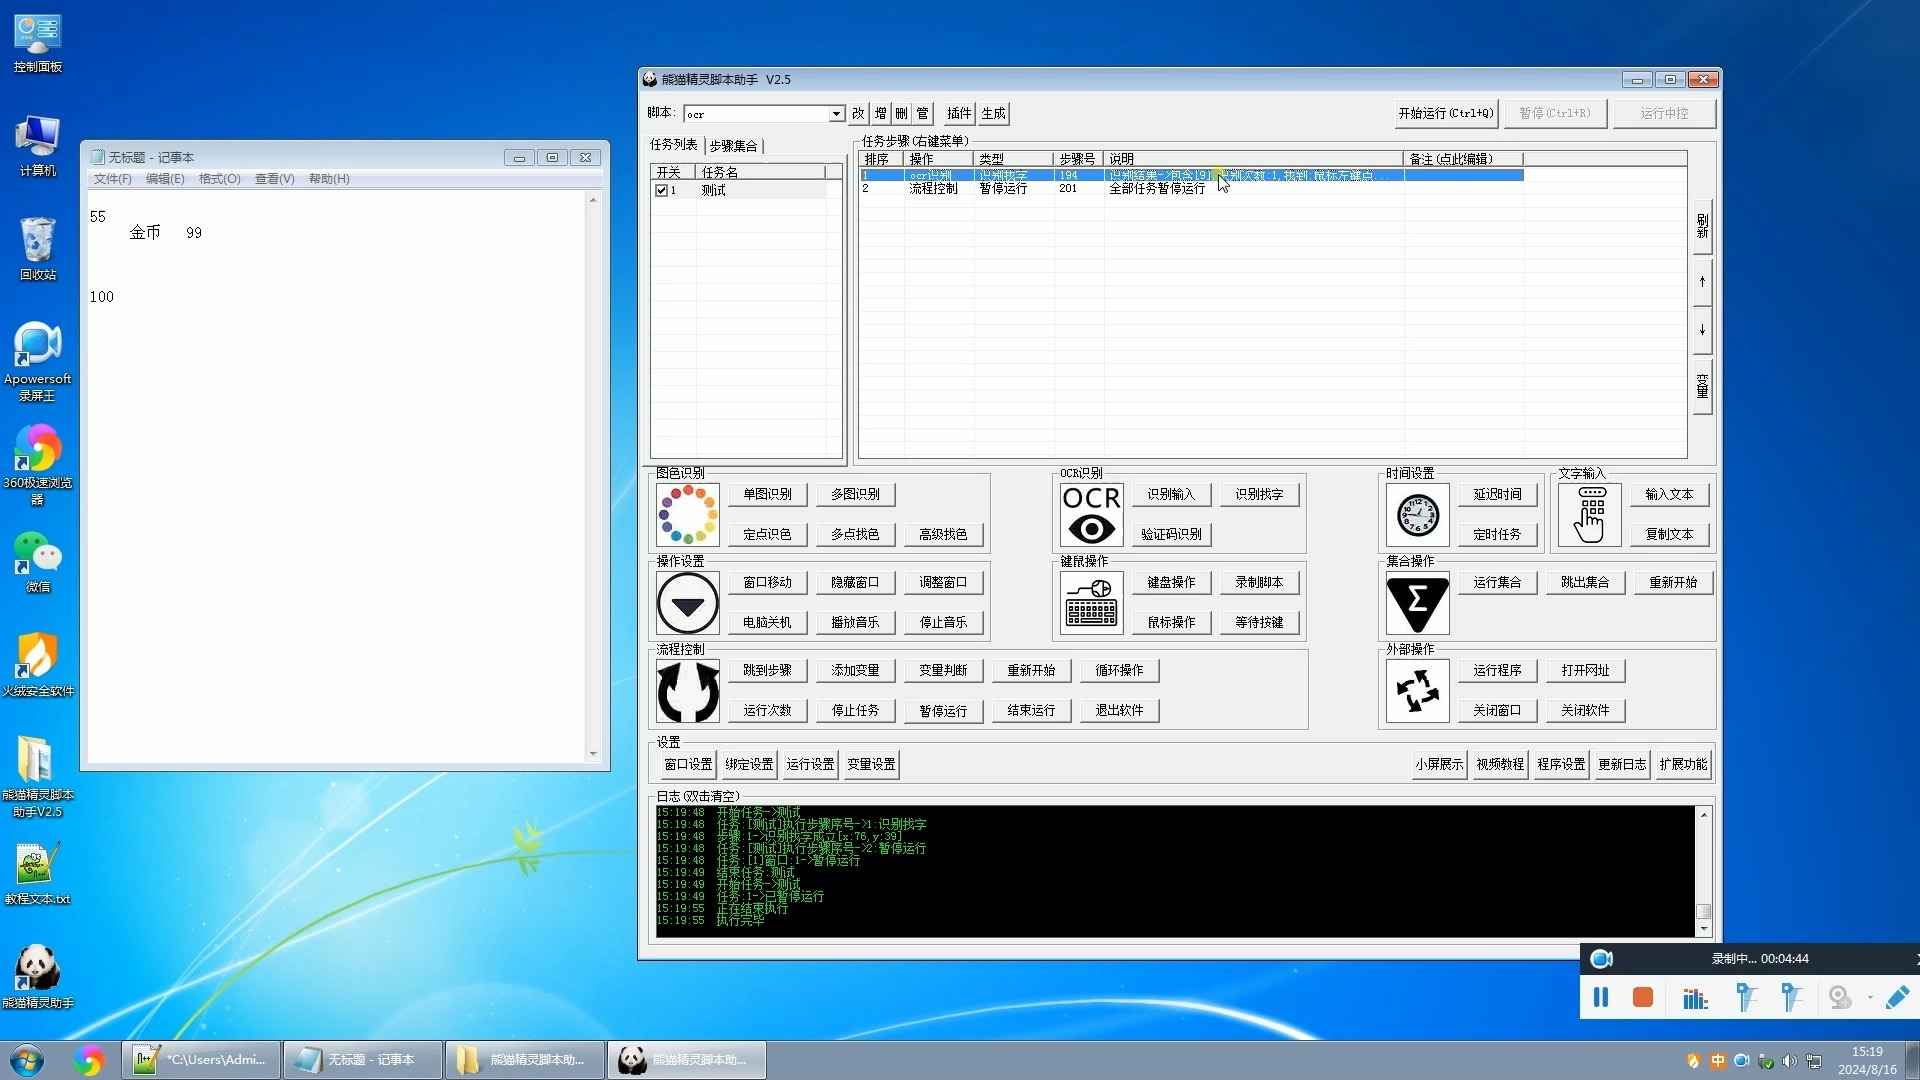Open Chrome from the taskbar
The image size is (1920, 1080).
click(x=89, y=1059)
